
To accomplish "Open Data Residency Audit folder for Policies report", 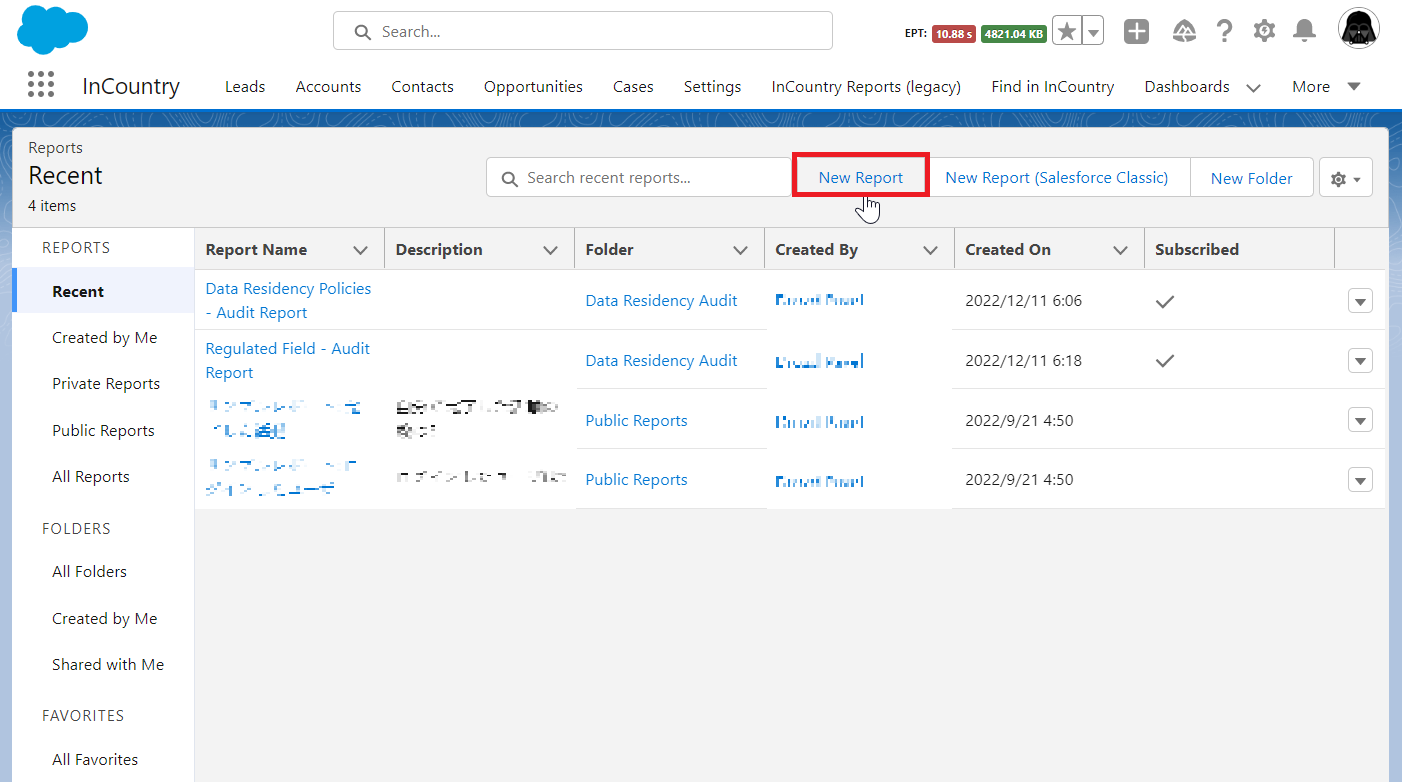I will tap(661, 301).
